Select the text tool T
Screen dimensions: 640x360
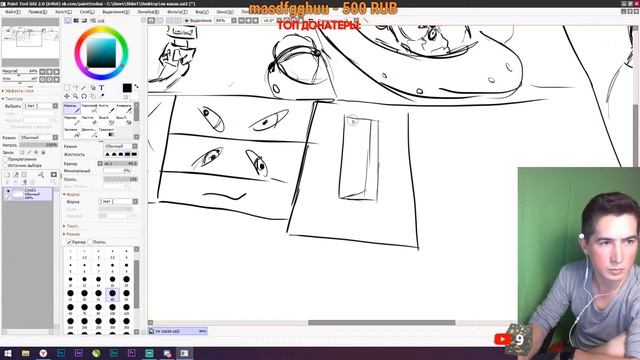[x=101, y=88]
